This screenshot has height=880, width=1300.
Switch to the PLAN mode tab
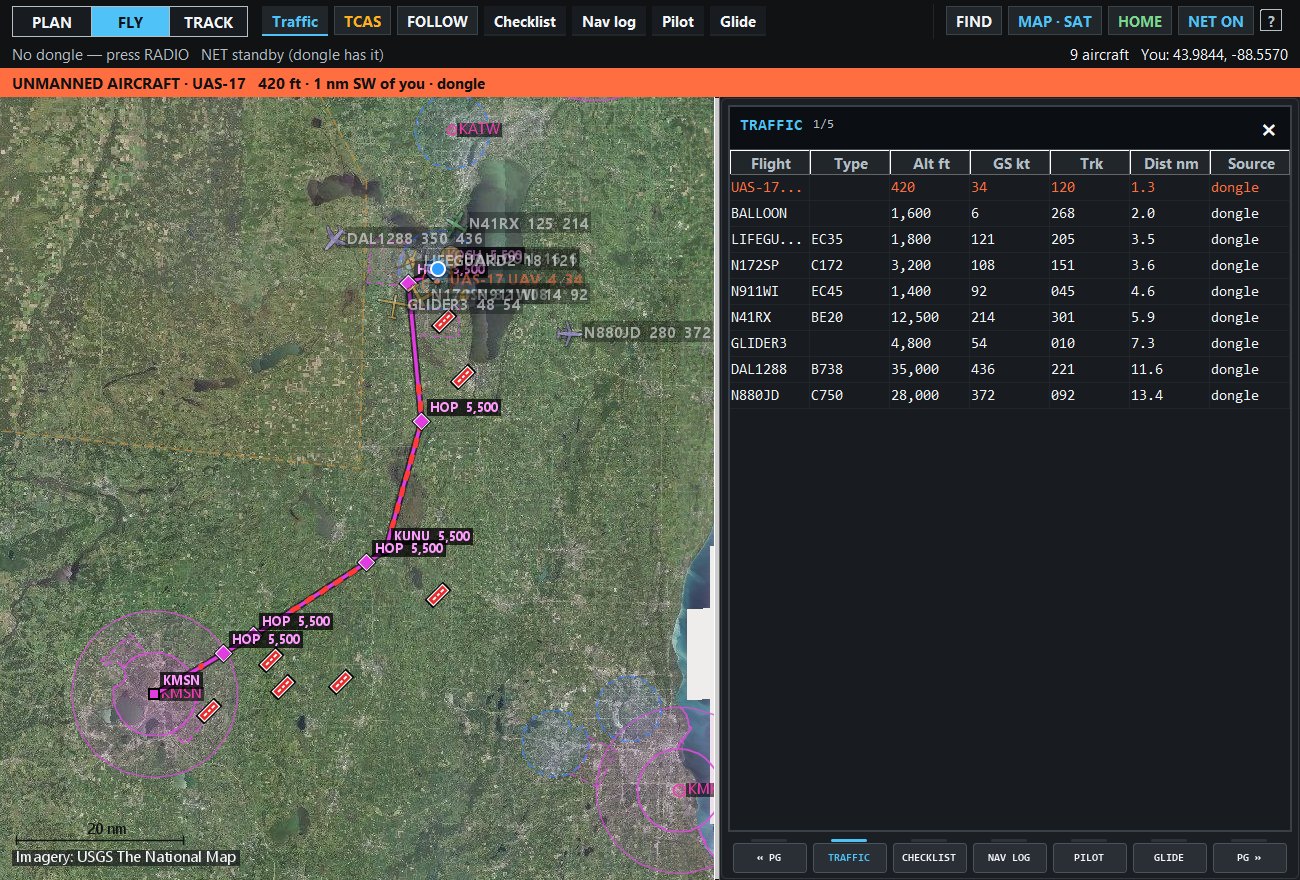coord(51,21)
